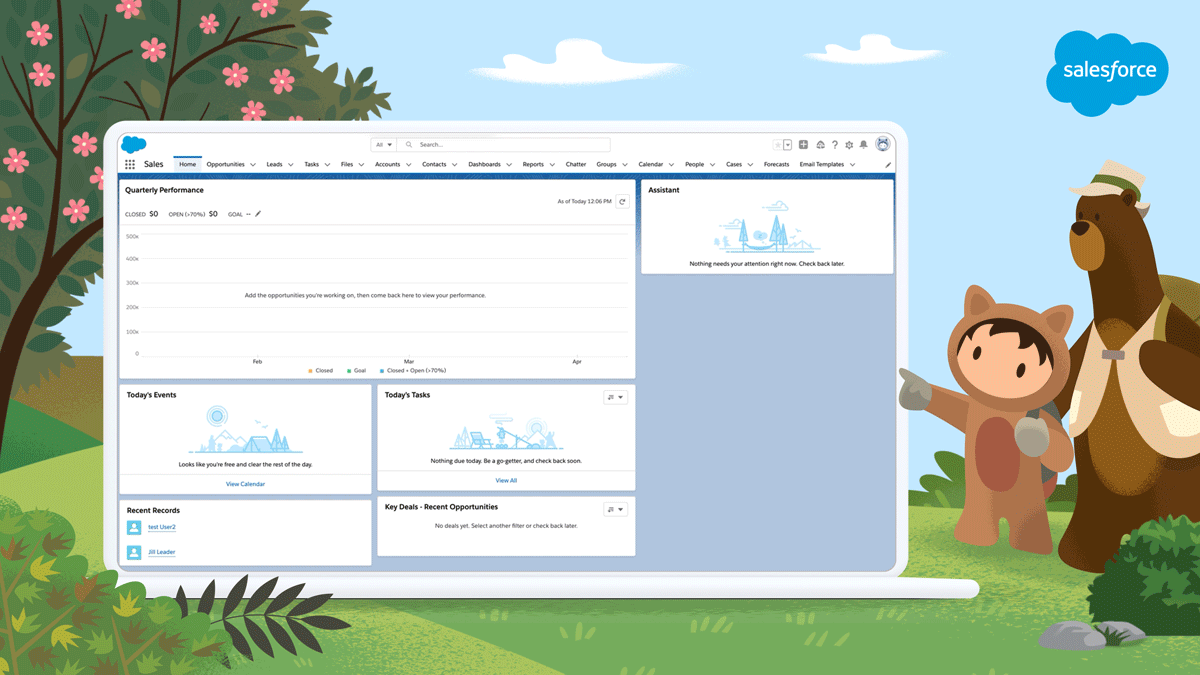Edit the Goal with the pencil icon

258,214
